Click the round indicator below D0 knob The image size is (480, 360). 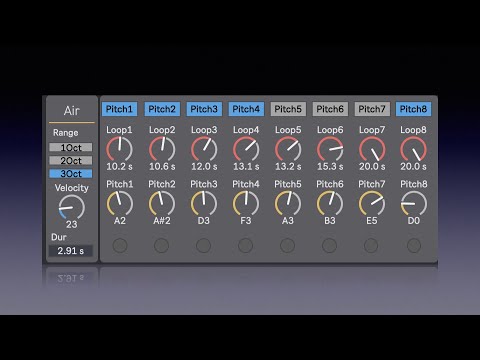(x=414, y=246)
